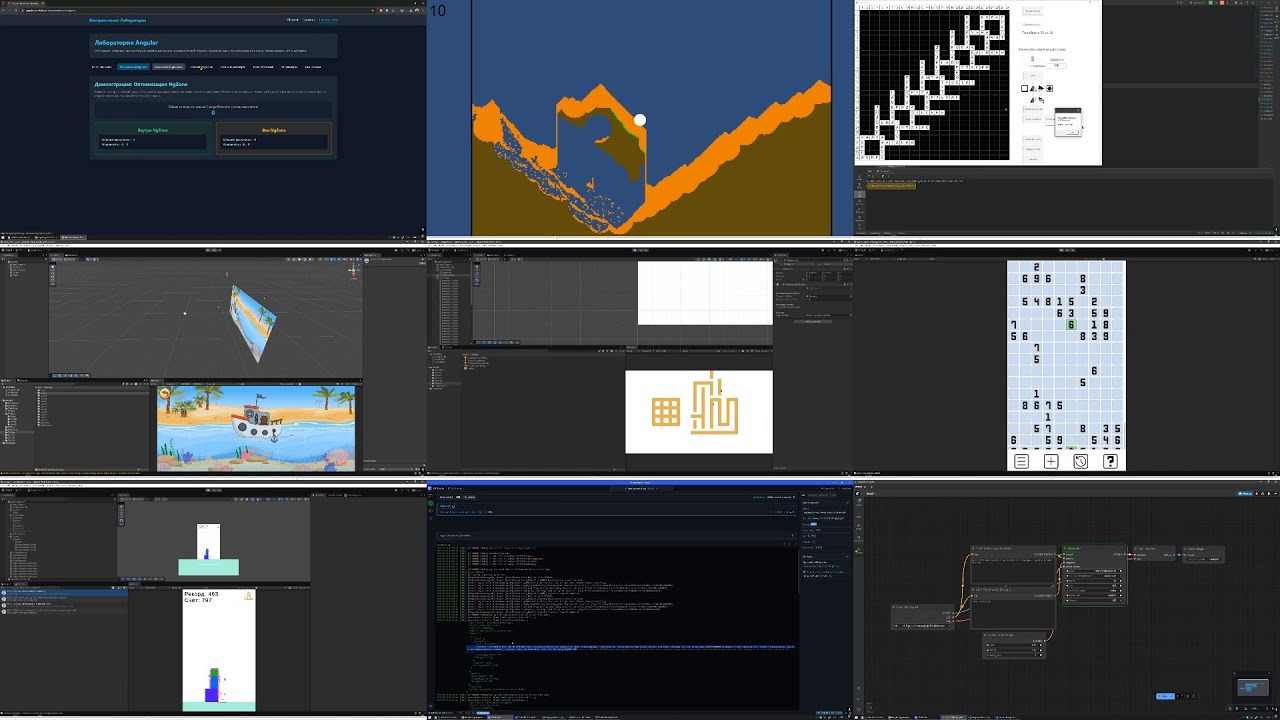Viewport: 1280px width, 720px height.
Task: Click the "Рекорд: 465" label in tower game
Action: point(202,594)
